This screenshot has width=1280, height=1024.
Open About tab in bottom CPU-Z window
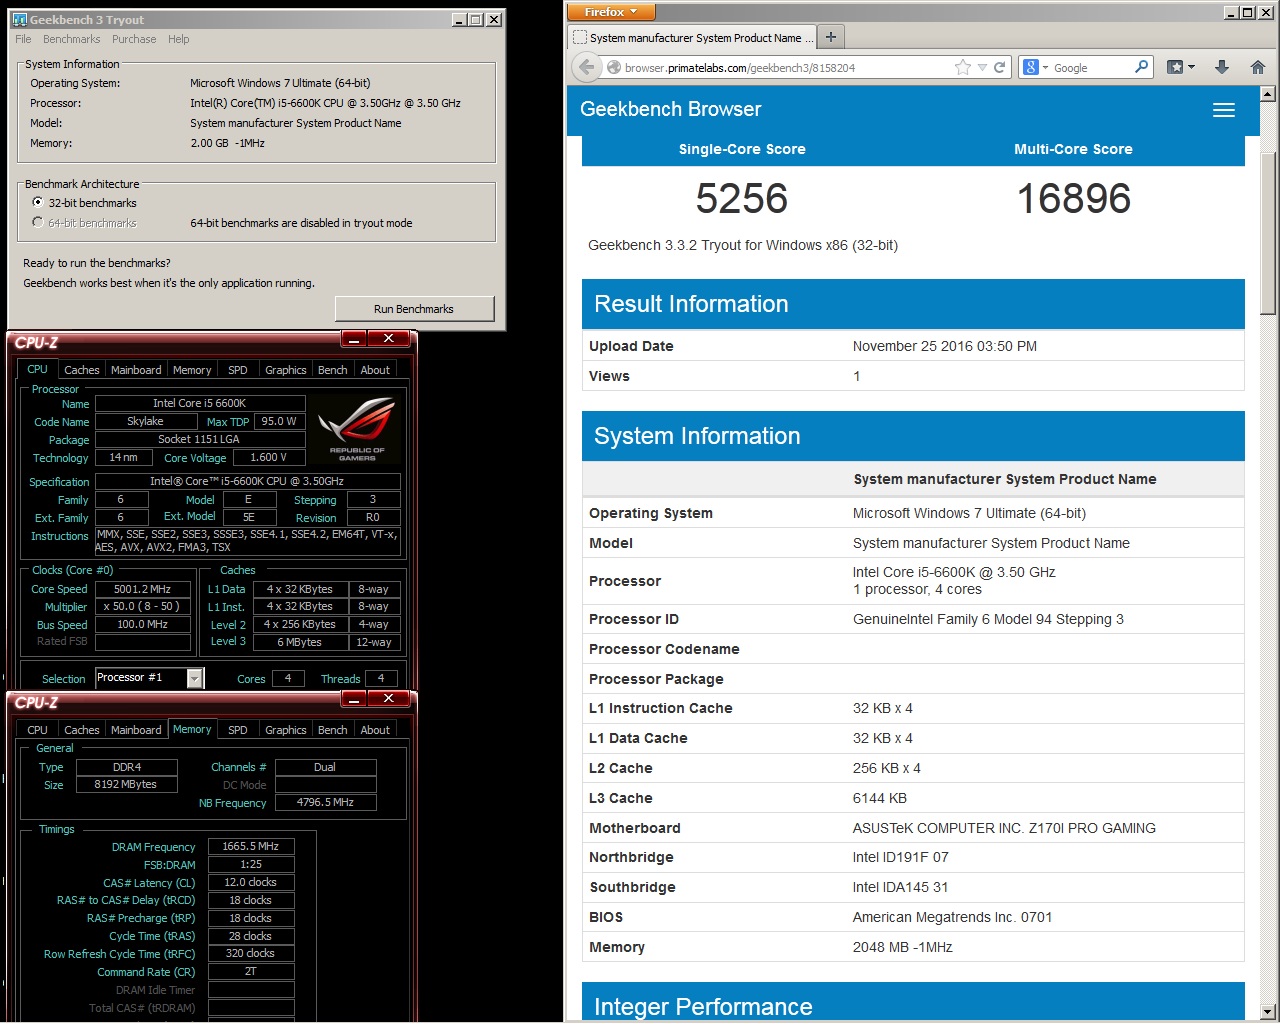375,730
